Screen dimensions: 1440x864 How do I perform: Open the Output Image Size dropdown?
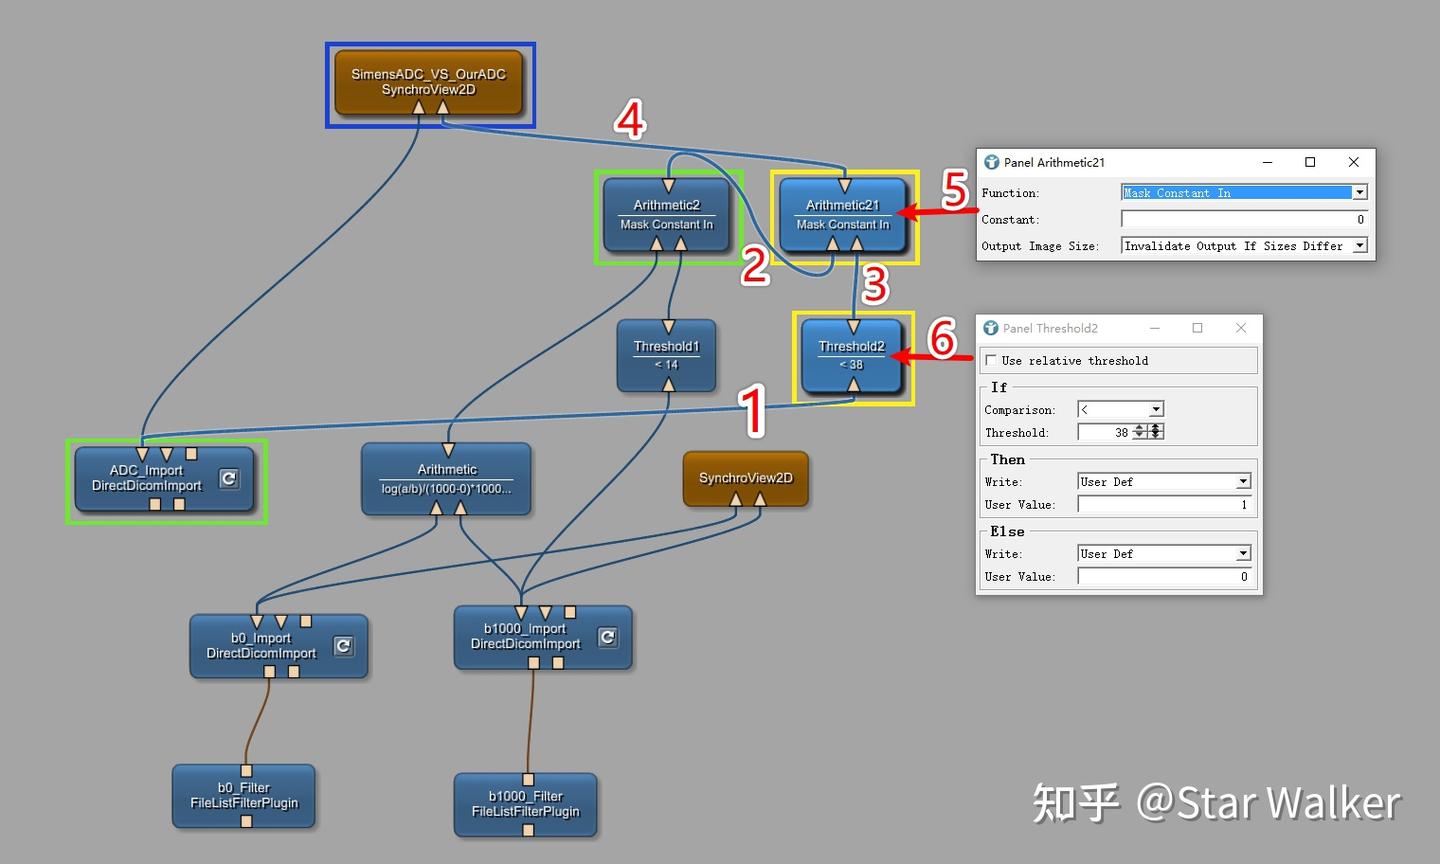tap(1244, 245)
